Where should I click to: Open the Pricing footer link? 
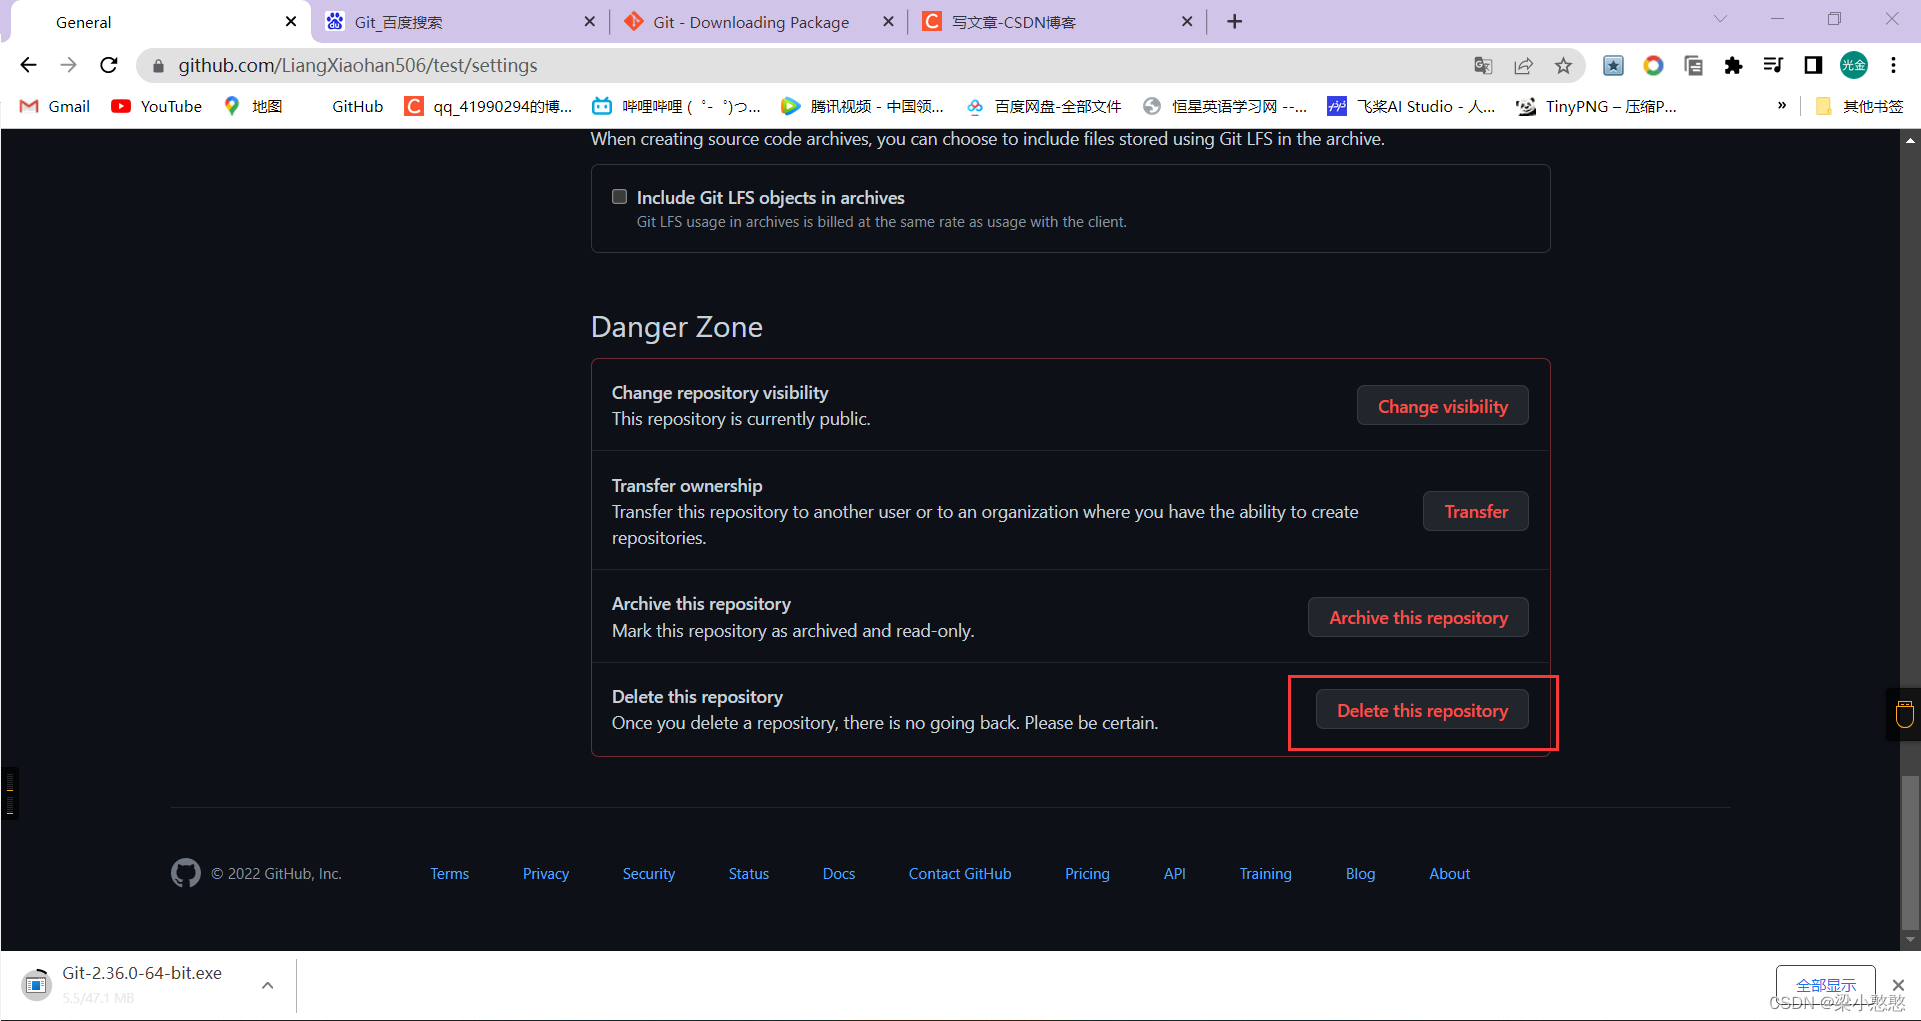point(1087,873)
